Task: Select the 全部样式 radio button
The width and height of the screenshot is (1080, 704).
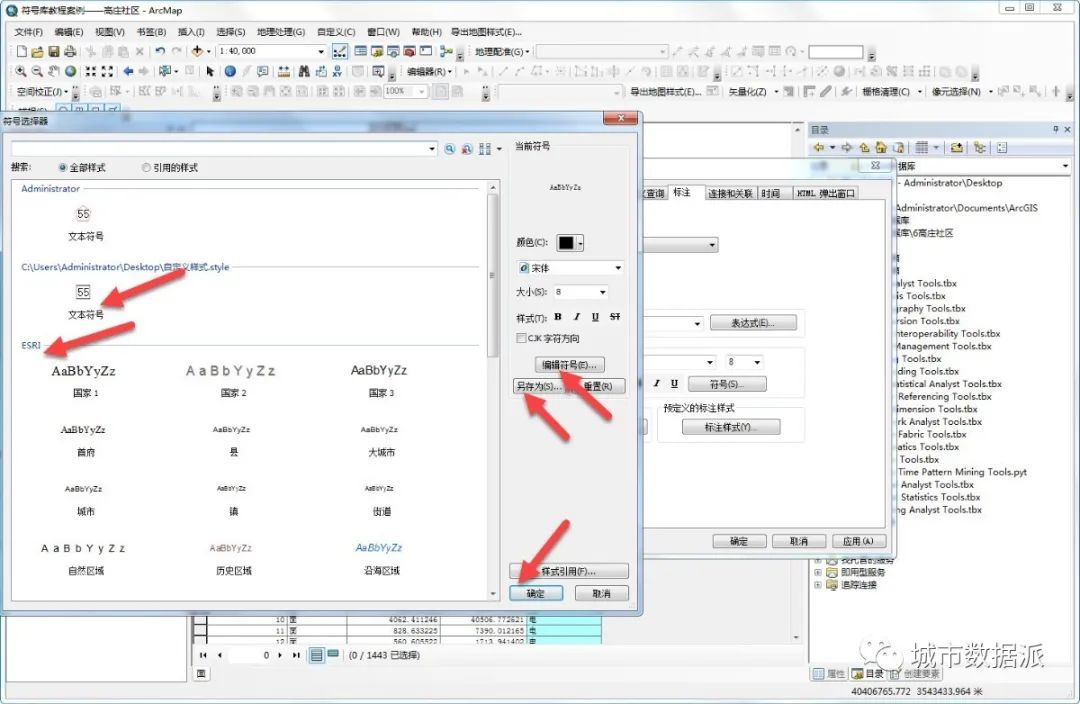Action: [63, 167]
